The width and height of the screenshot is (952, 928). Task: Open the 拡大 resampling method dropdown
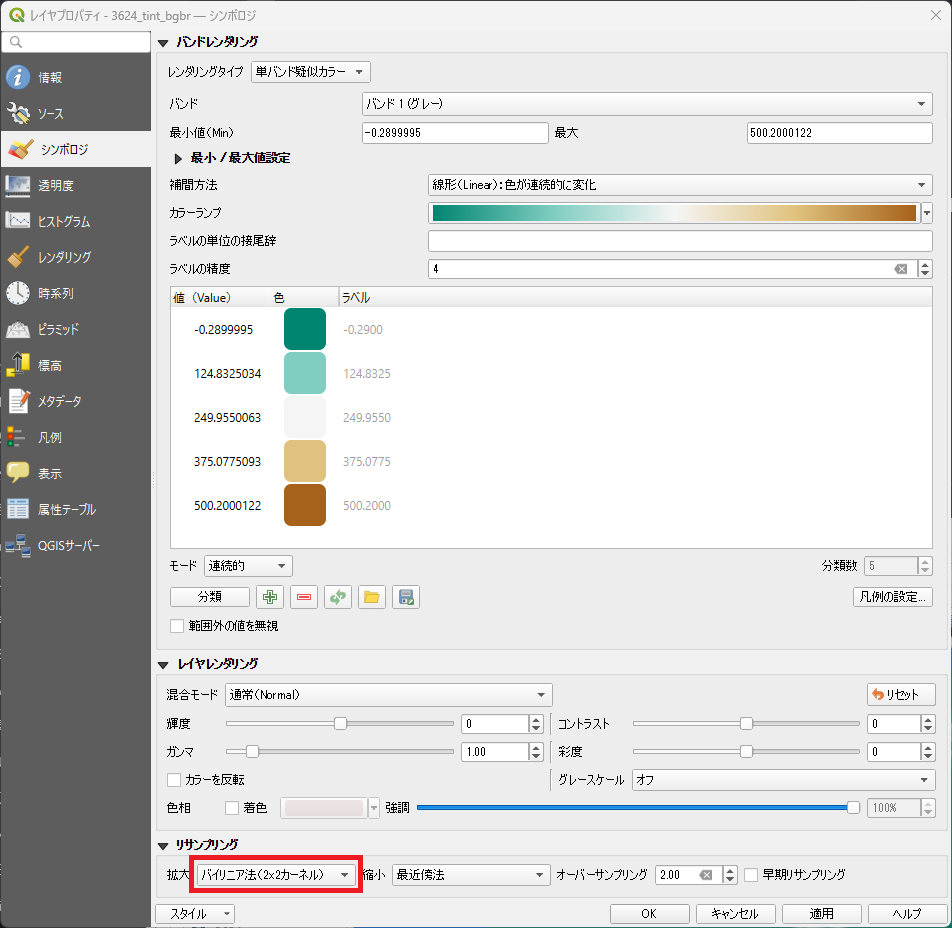(276, 874)
